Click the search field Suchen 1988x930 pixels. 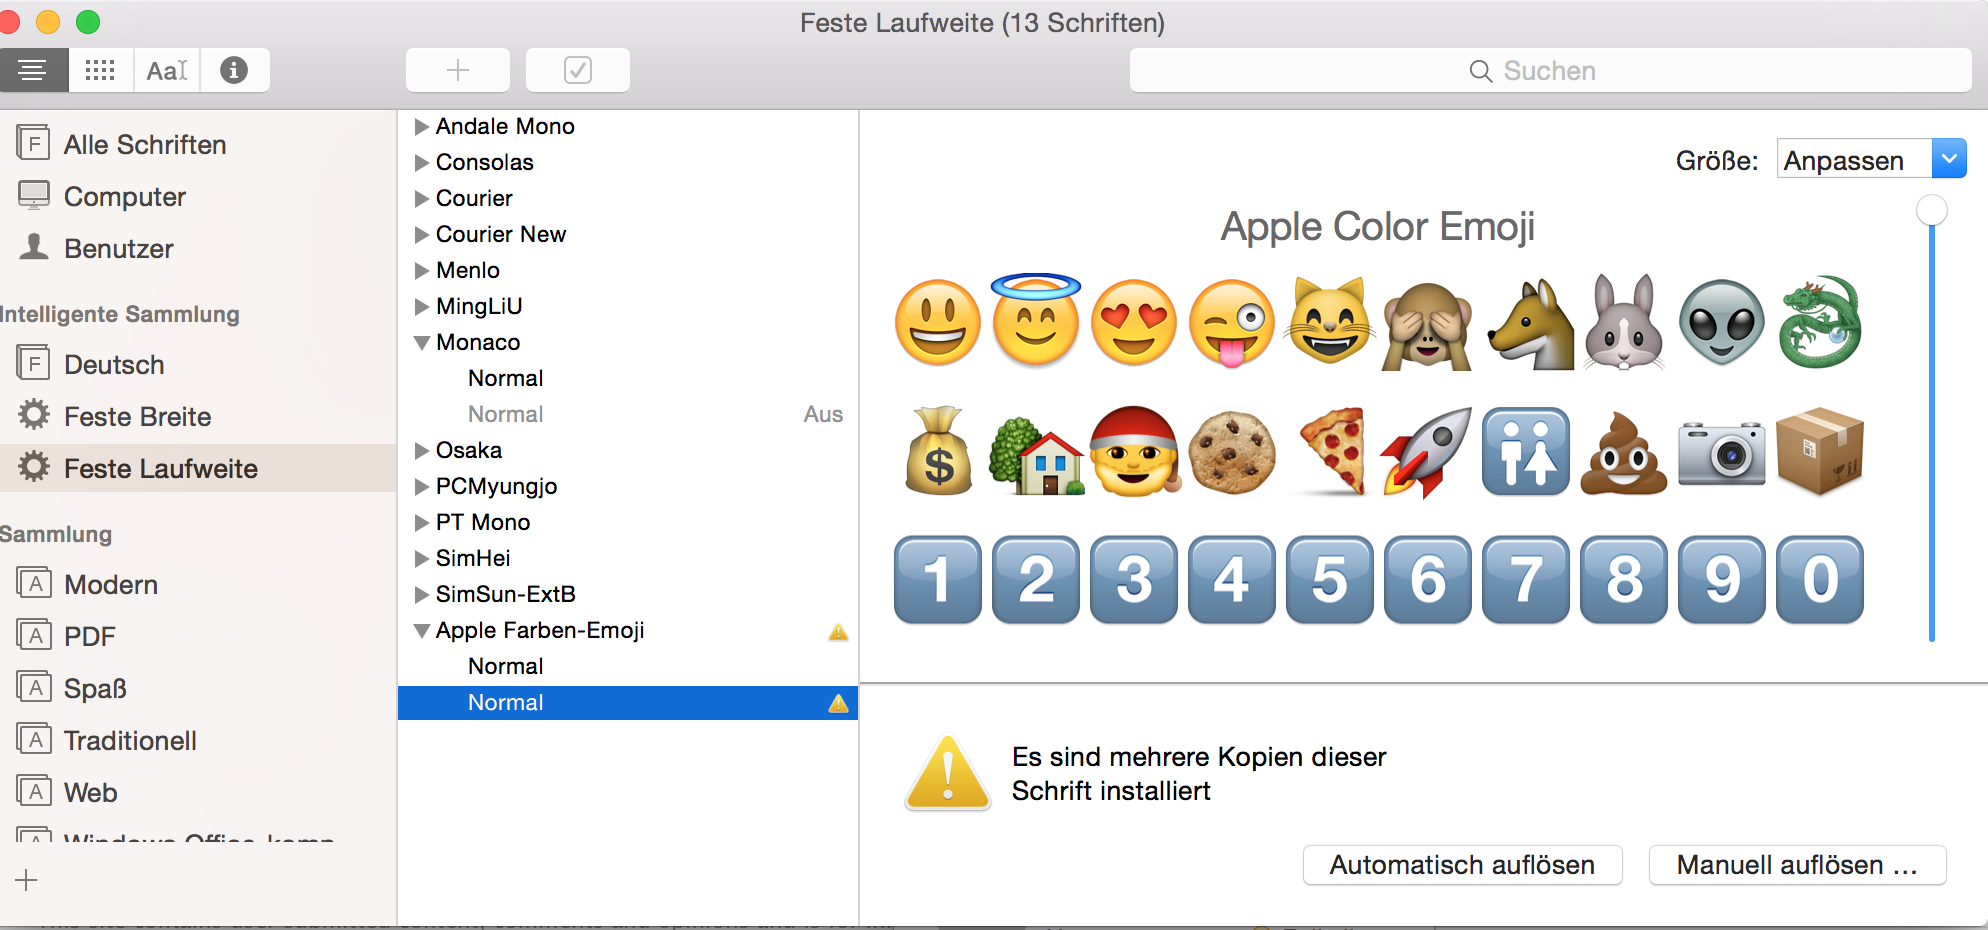pos(1550,70)
